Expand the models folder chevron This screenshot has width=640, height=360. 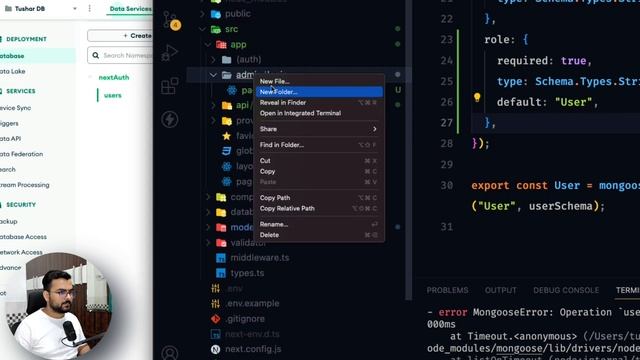click(208, 227)
